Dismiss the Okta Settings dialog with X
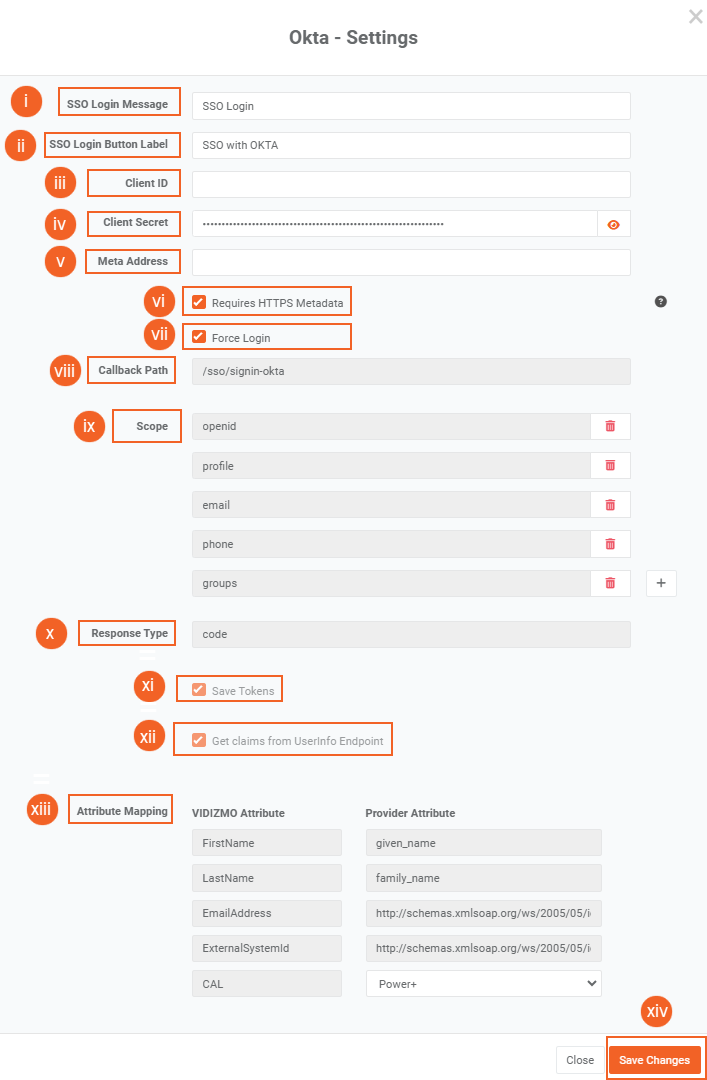This screenshot has width=707, height=1080. tap(695, 16)
